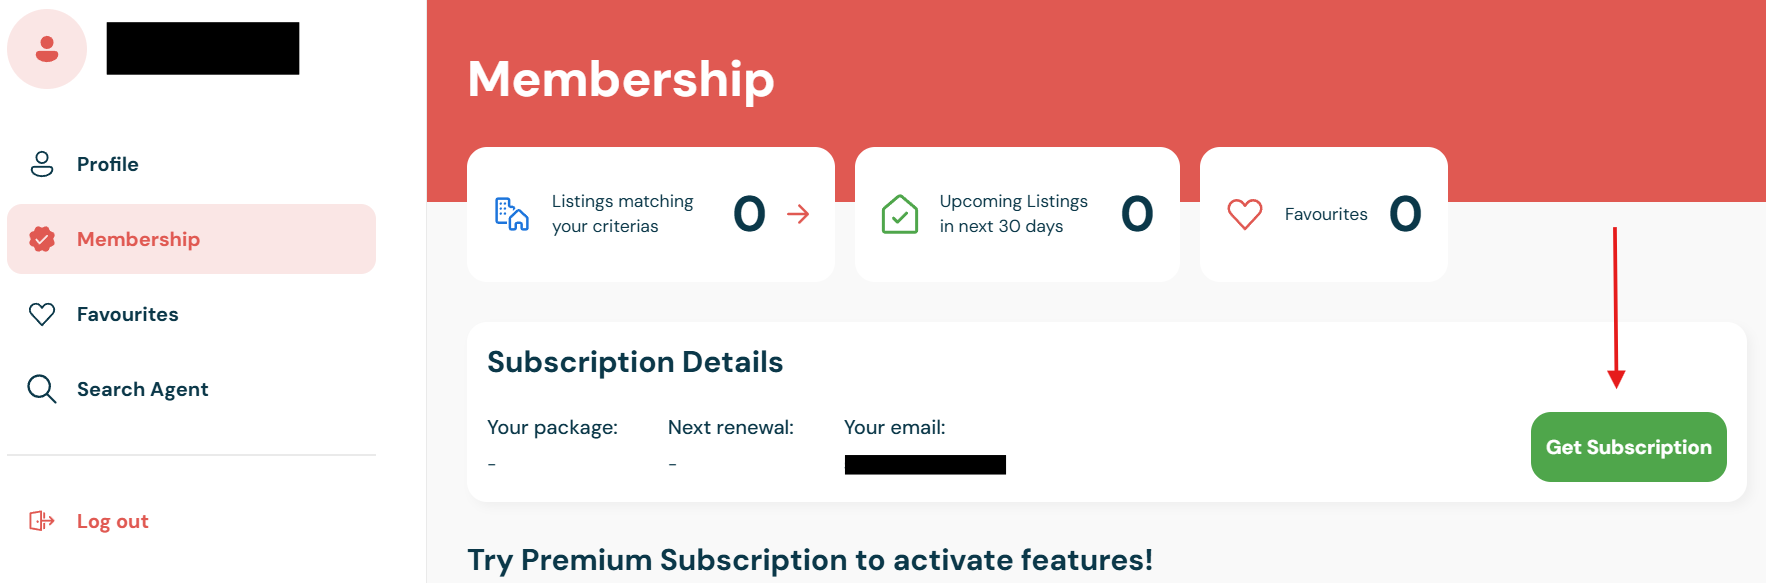Screen dimensions: 1766x583
Task: Open Search Agent page
Action: [192, 389]
